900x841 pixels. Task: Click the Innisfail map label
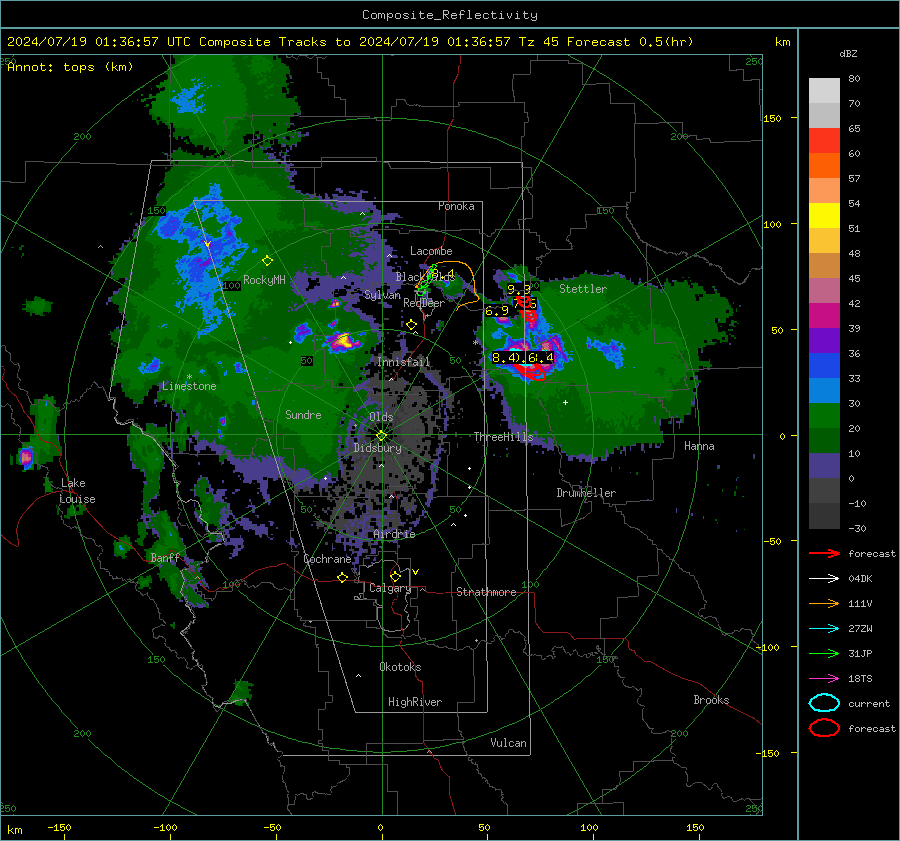pyautogui.click(x=404, y=362)
